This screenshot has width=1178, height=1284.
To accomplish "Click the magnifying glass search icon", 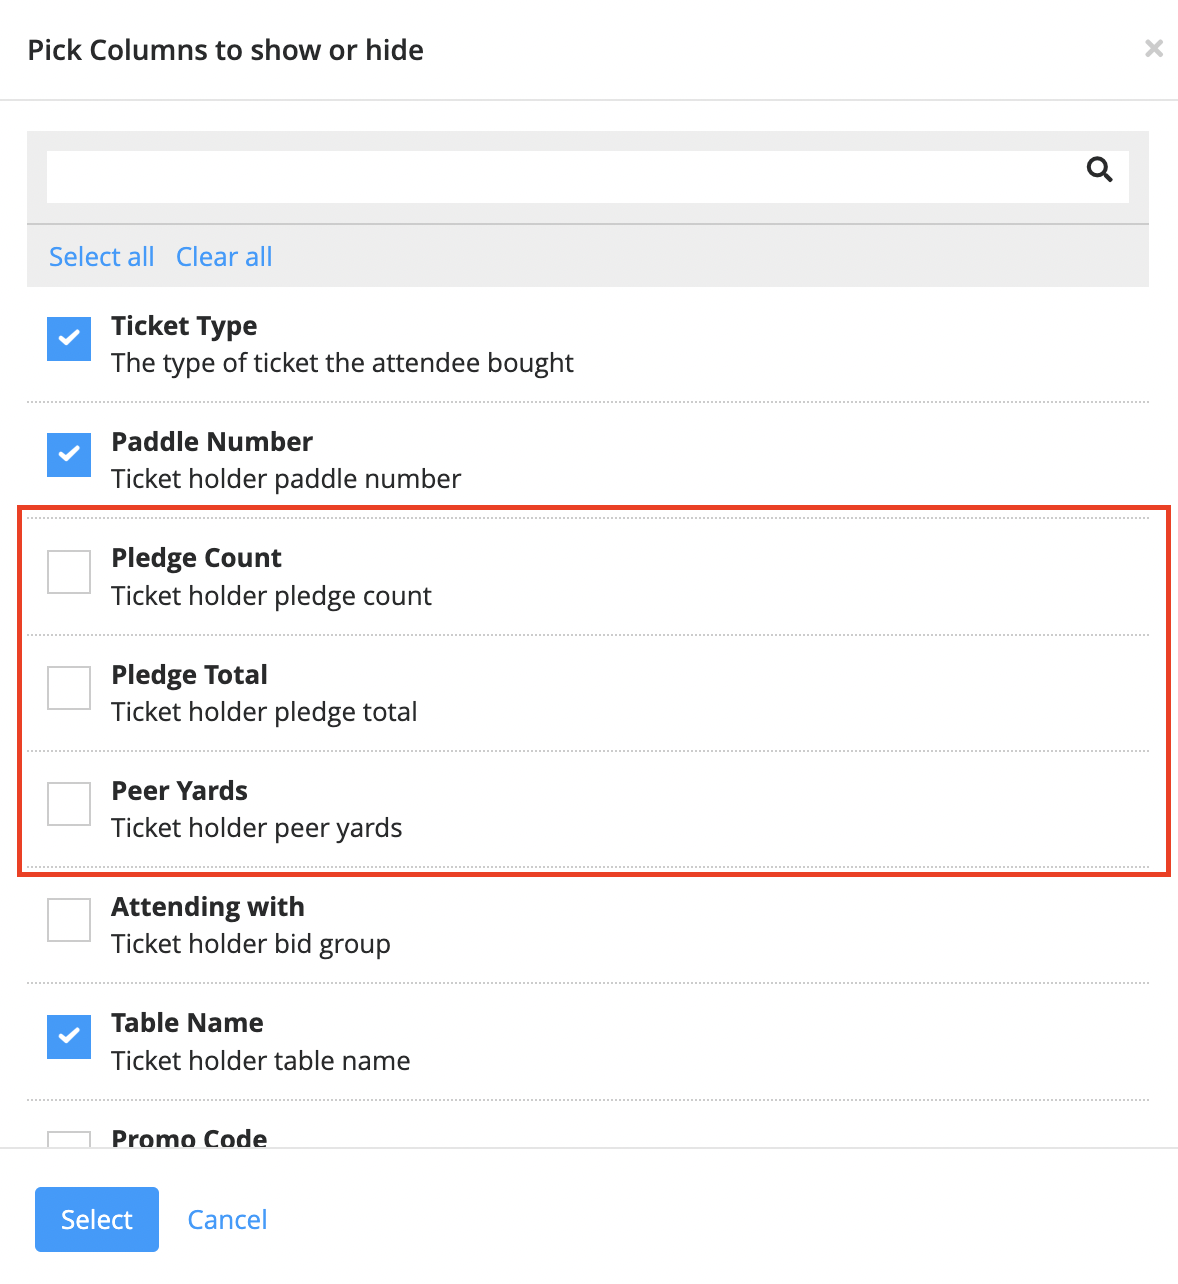I will [x=1099, y=170].
